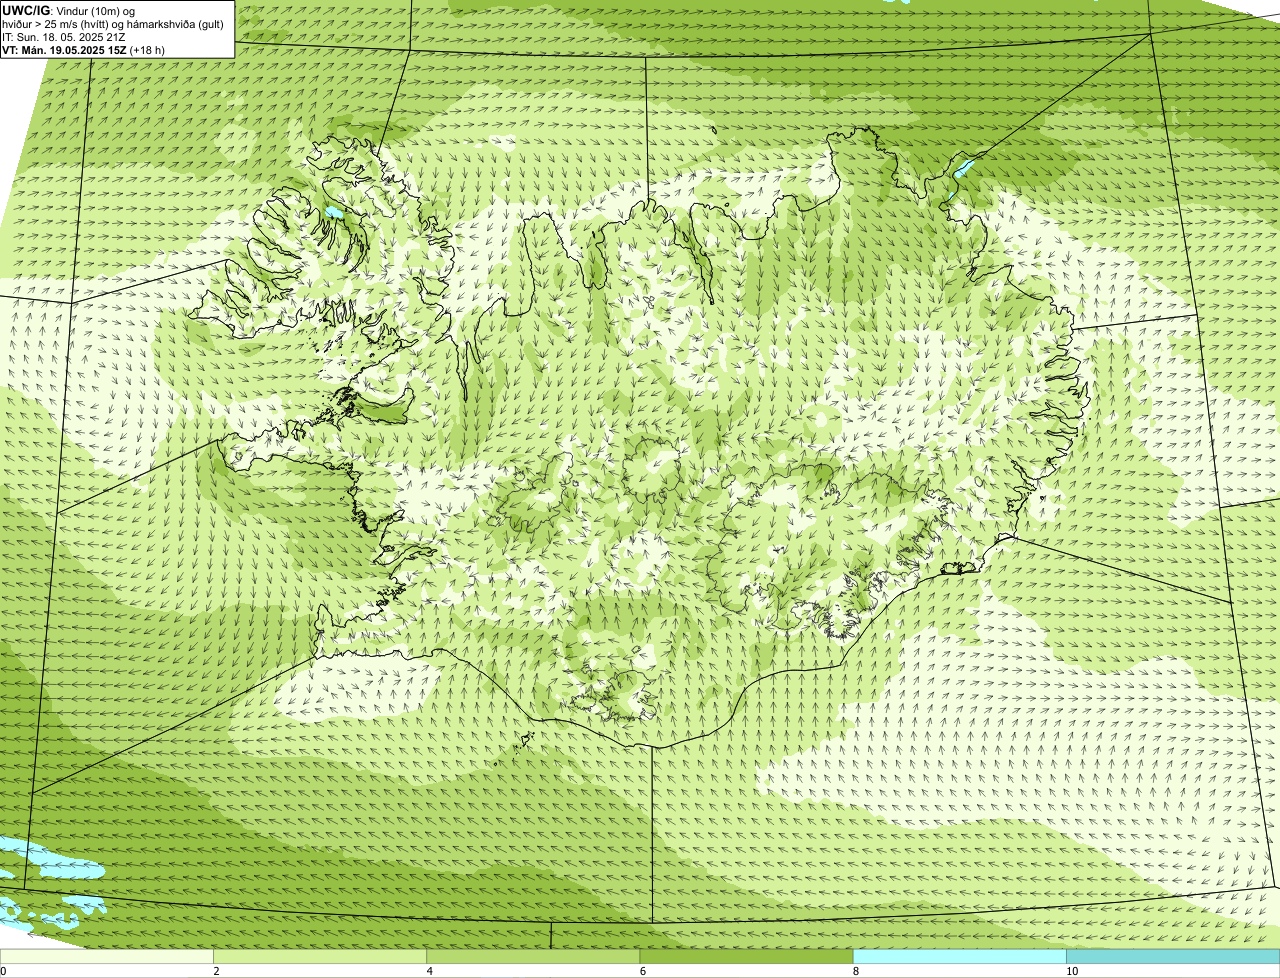
Task: Click the teal color bar segment above 10
Action: [x=1173, y=957]
